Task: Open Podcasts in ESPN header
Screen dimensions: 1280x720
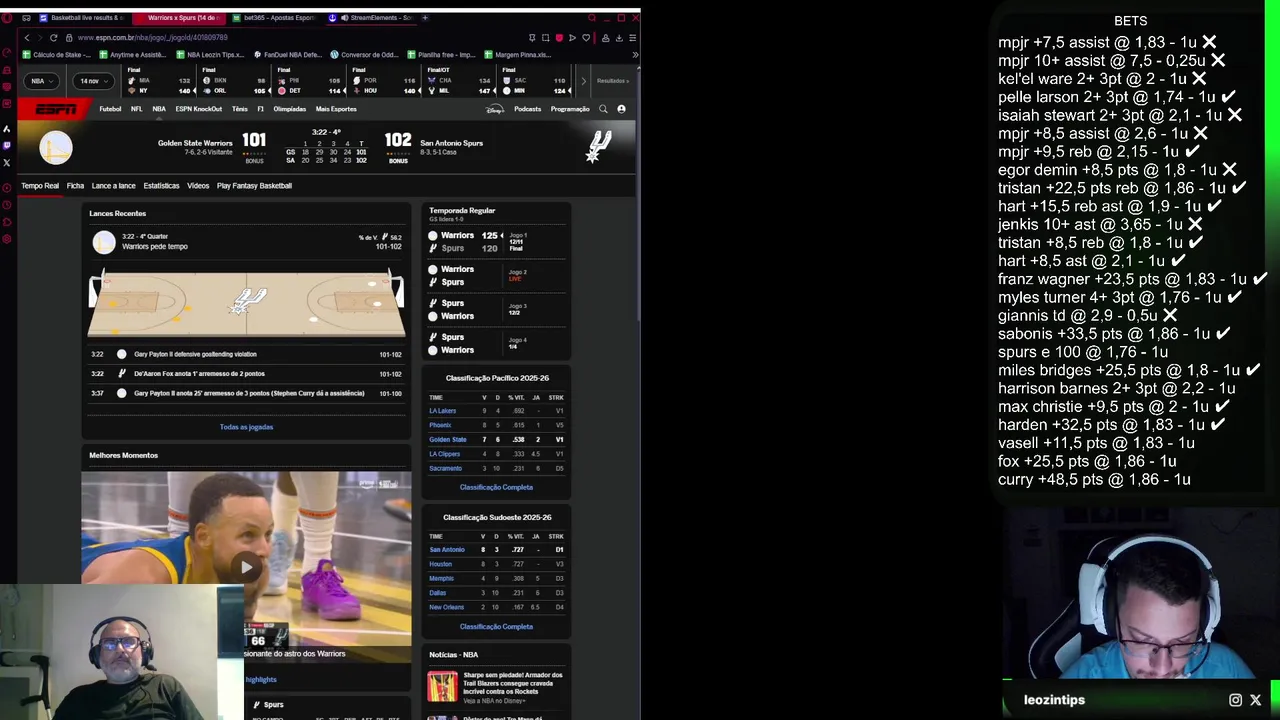Action: point(528,109)
